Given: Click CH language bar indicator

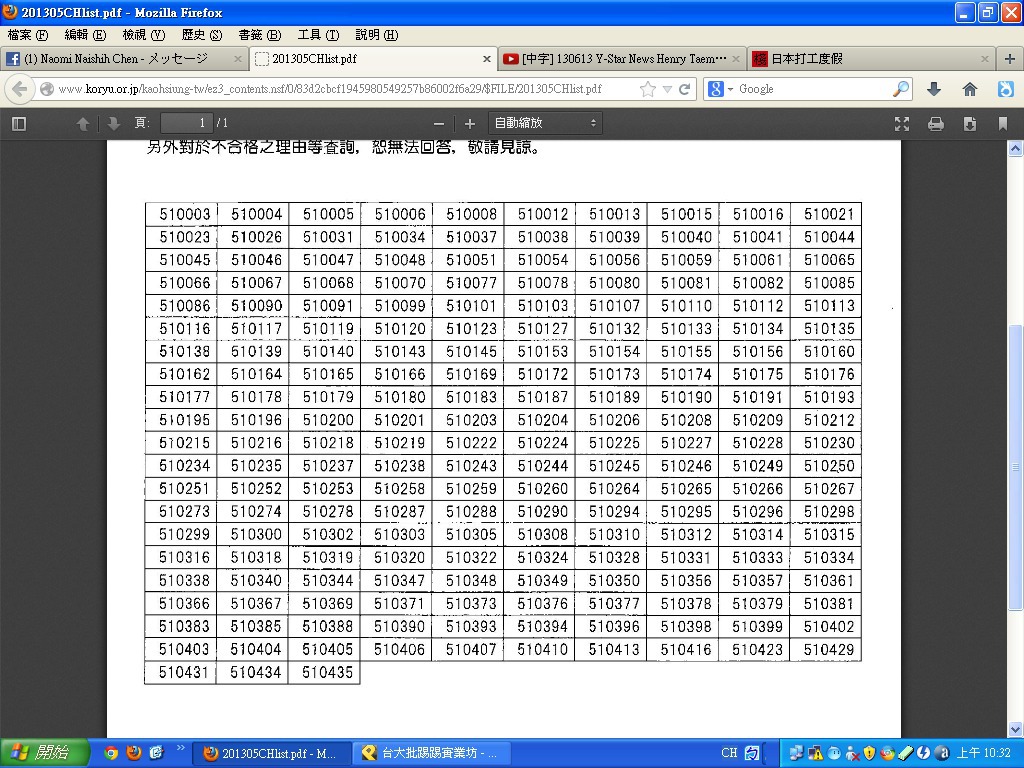Looking at the screenshot, I should click(729, 753).
